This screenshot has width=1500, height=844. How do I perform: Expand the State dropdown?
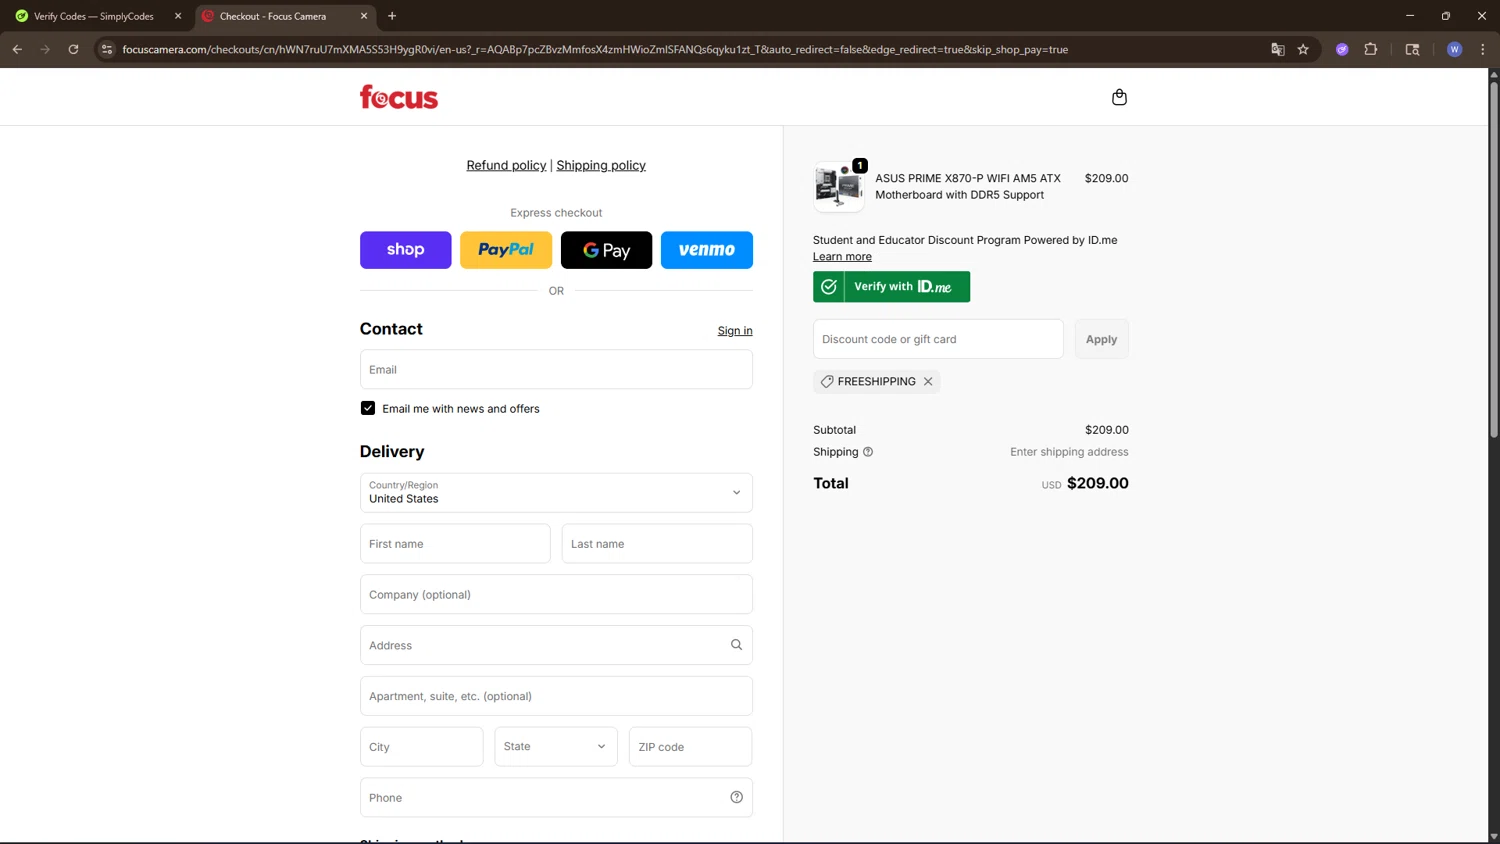[555, 746]
